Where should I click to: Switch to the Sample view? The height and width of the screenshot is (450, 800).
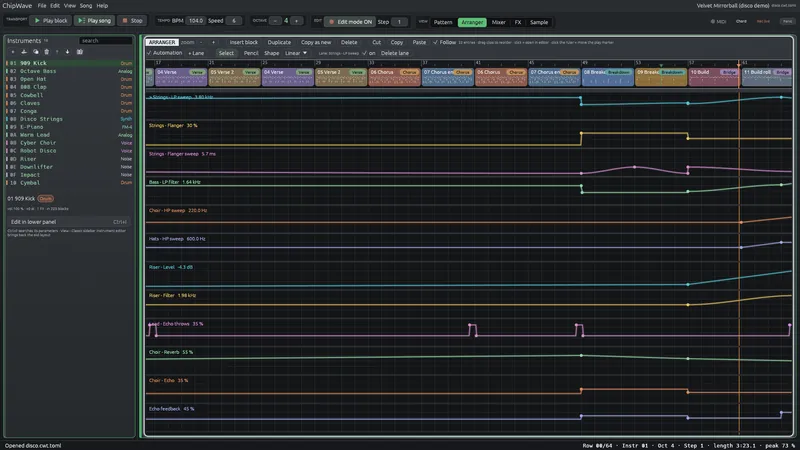tap(539, 22)
